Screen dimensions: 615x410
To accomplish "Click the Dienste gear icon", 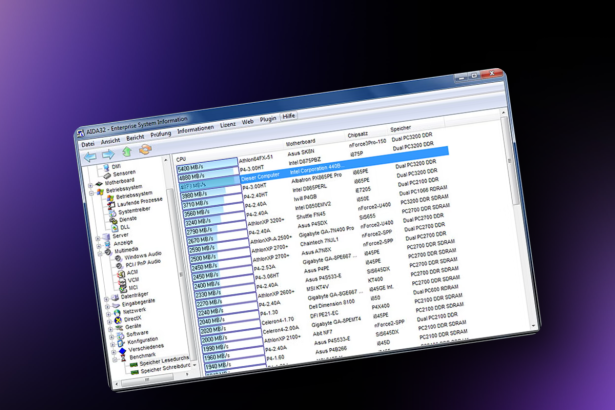I will (114, 221).
